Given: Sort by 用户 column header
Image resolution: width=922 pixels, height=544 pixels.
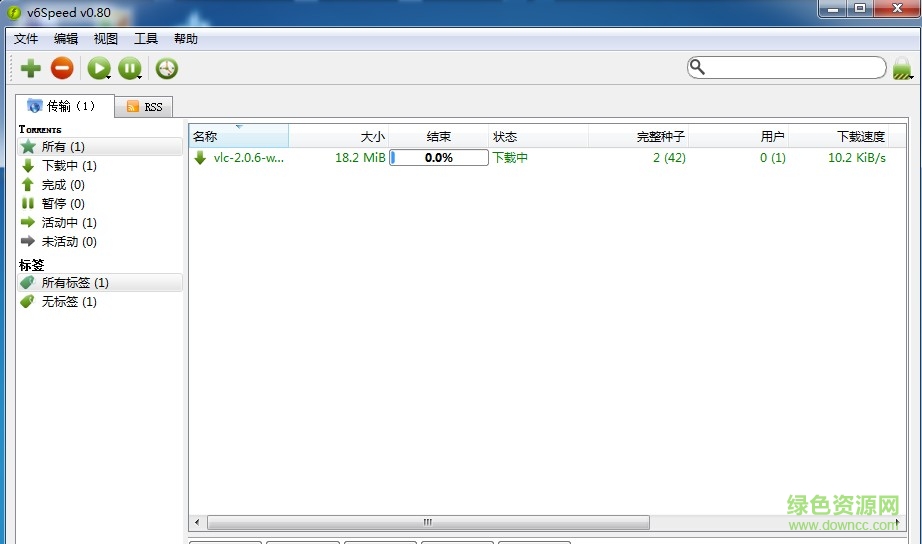Looking at the screenshot, I should point(739,136).
